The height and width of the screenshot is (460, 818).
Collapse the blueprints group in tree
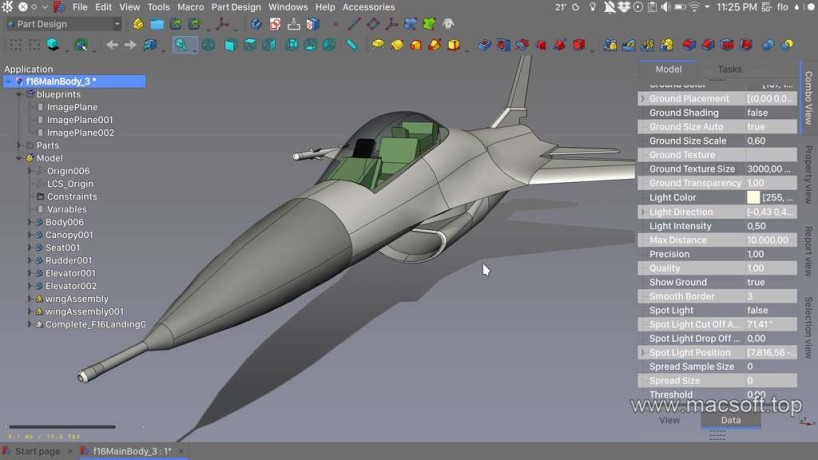[x=18, y=94]
